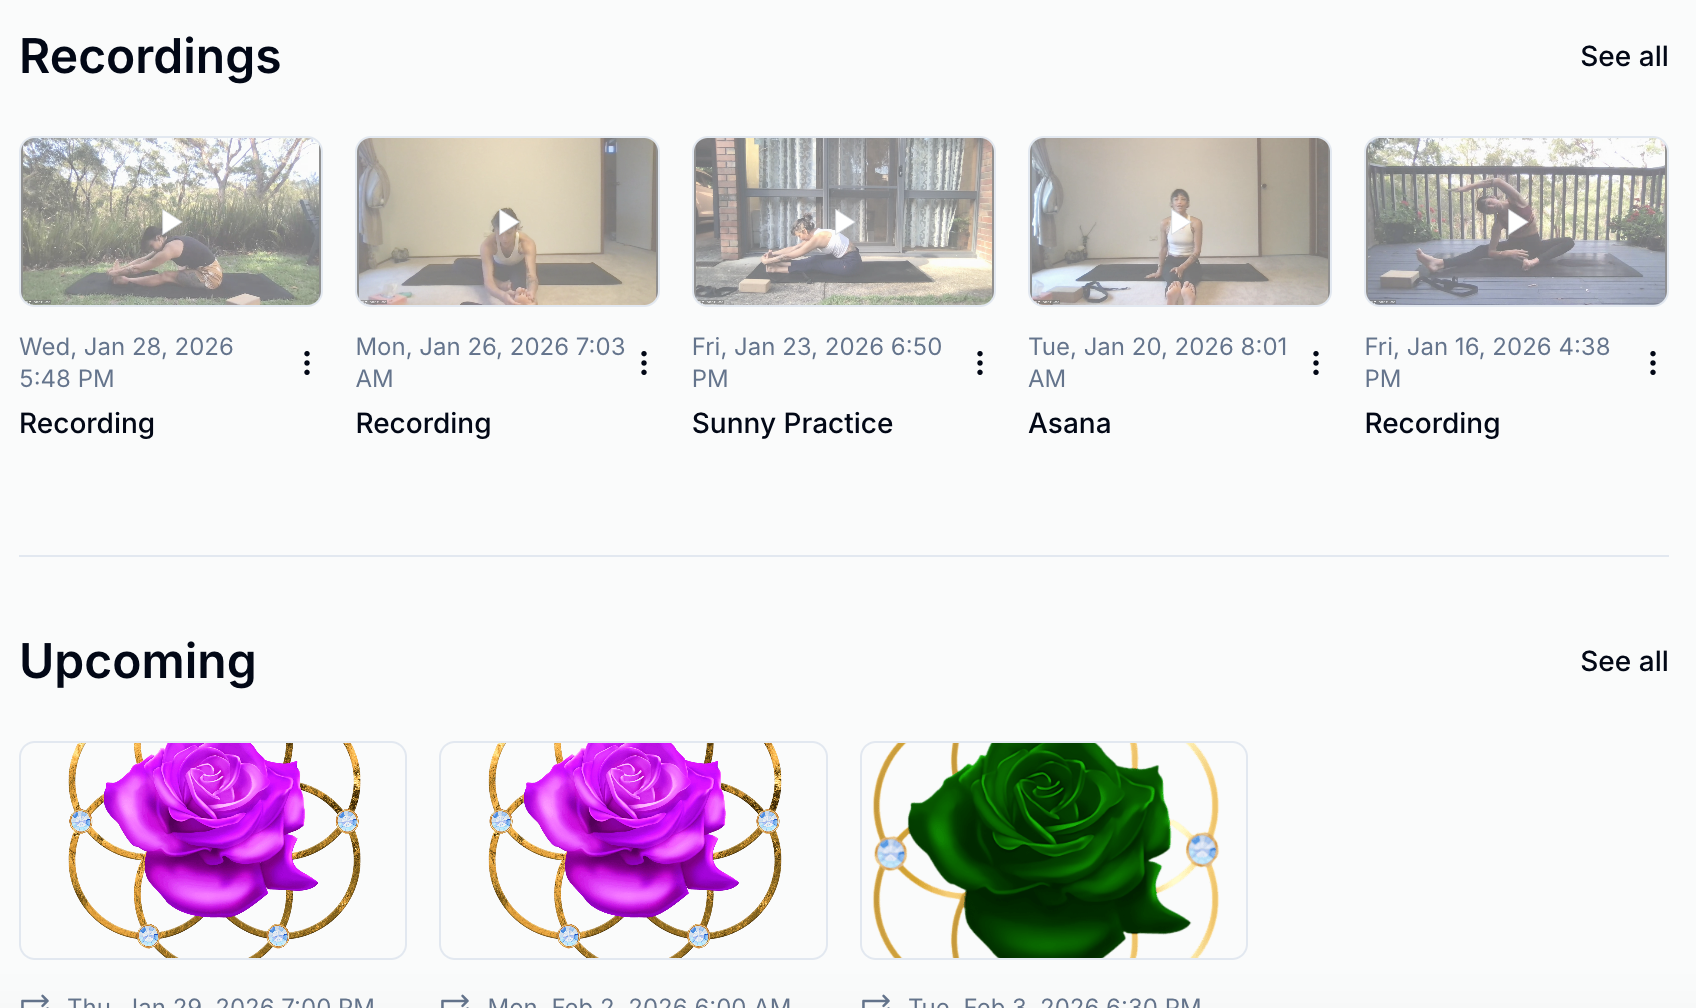Play the Mon, Jan 26 recording video
This screenshot has height=1008, width=1696.
[x=507, y=221]
